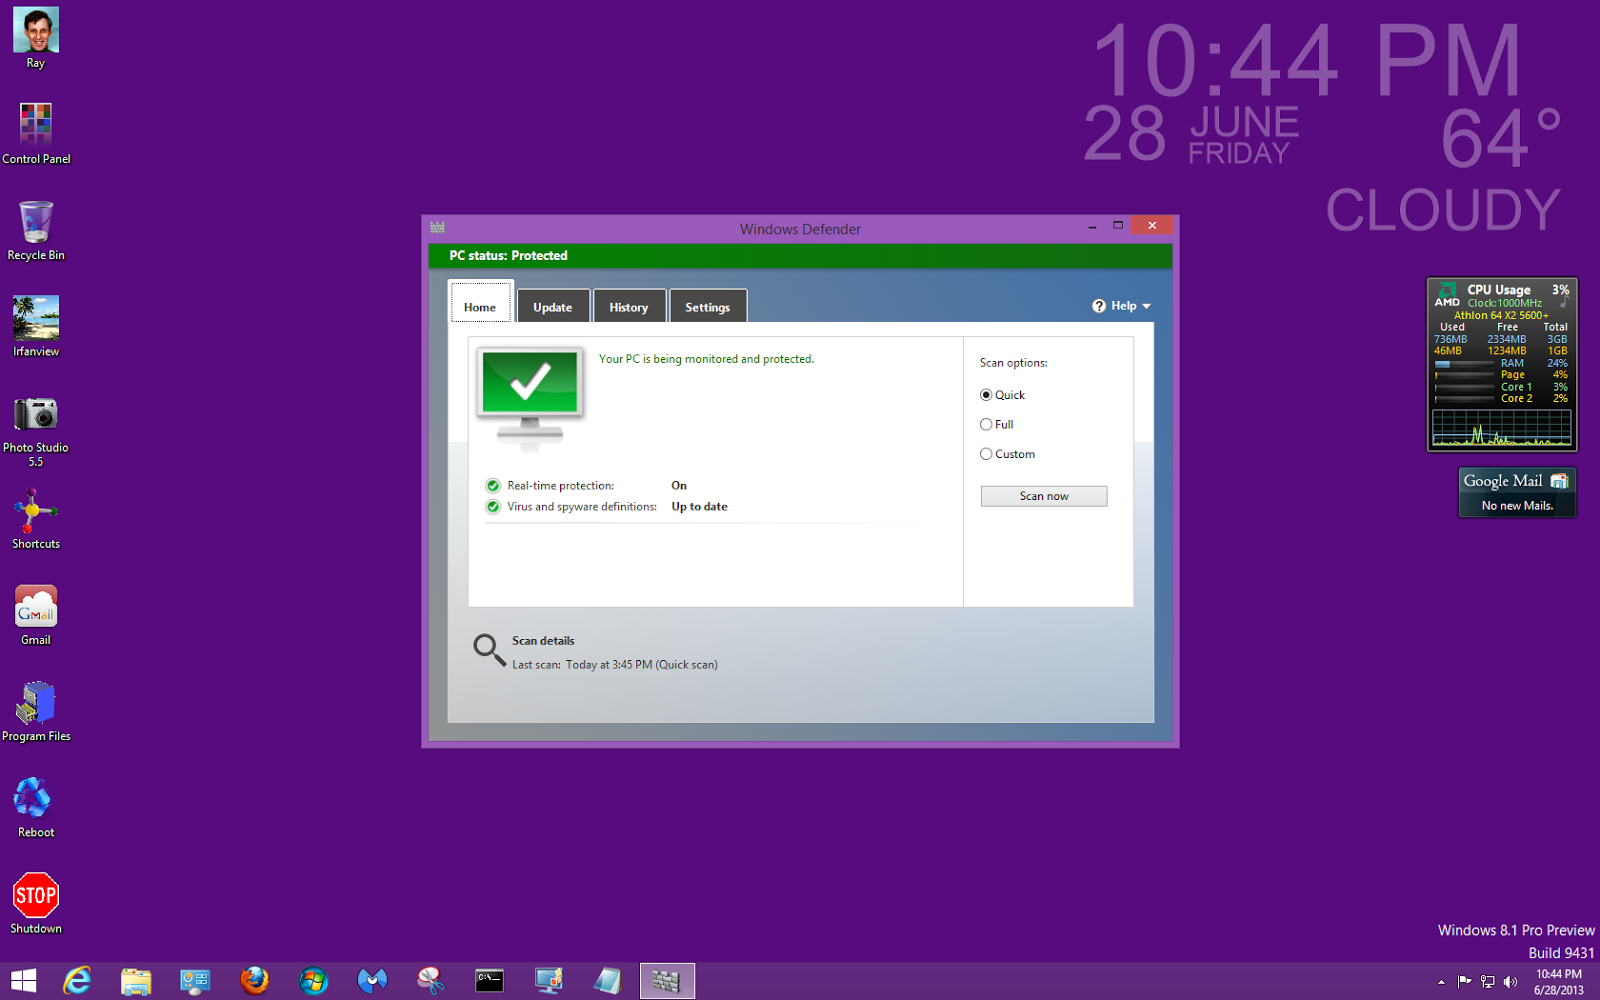Click 'Your PC is being monitored' message

click(706, 359)
